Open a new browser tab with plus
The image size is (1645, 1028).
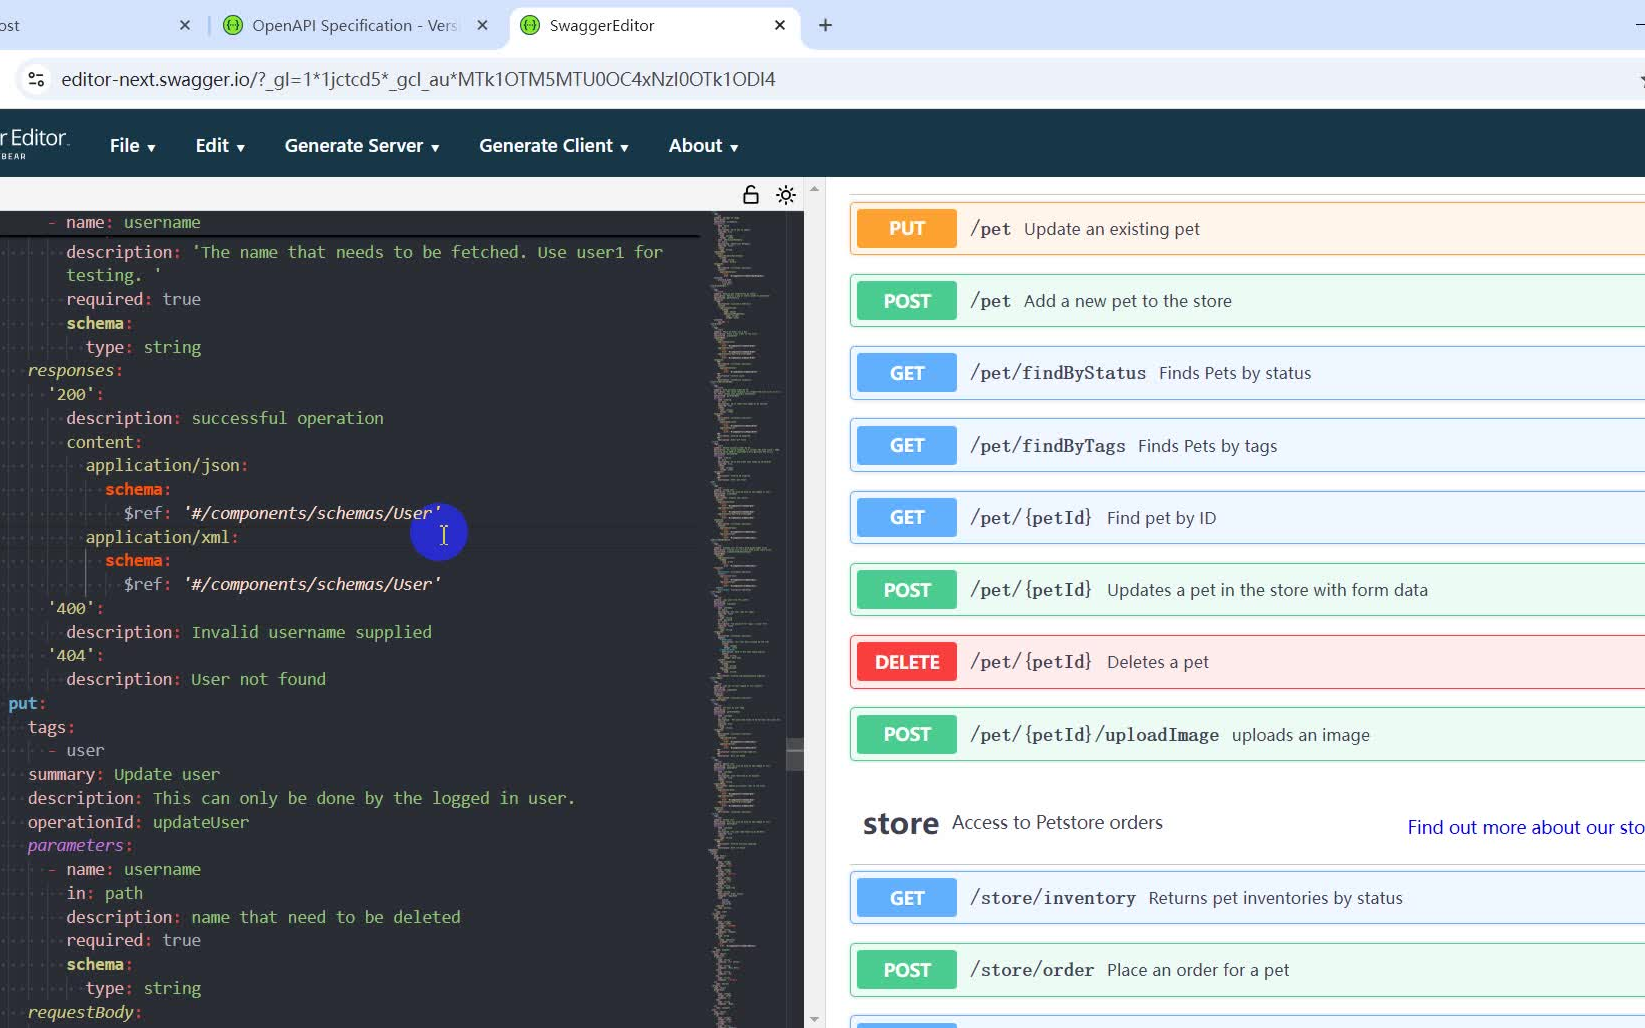click(x=825, y=25)
